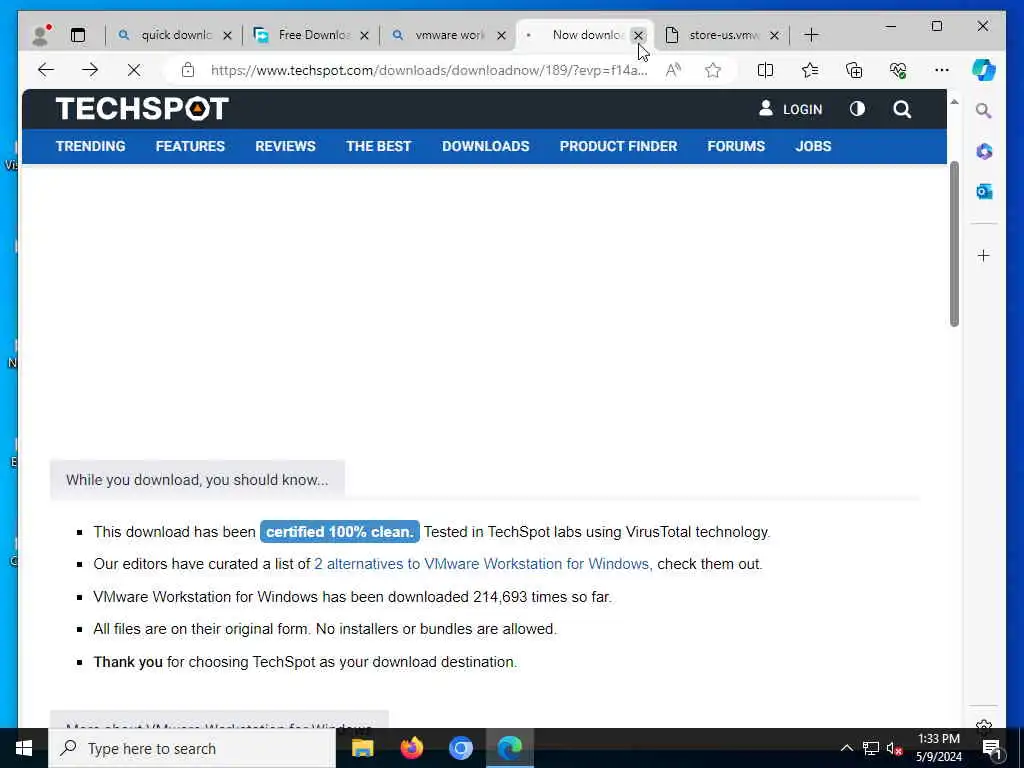The image size is (1024, 768).
Task: Click the 'certified 100% clean.' badge
Action: [x=340, y=532]
